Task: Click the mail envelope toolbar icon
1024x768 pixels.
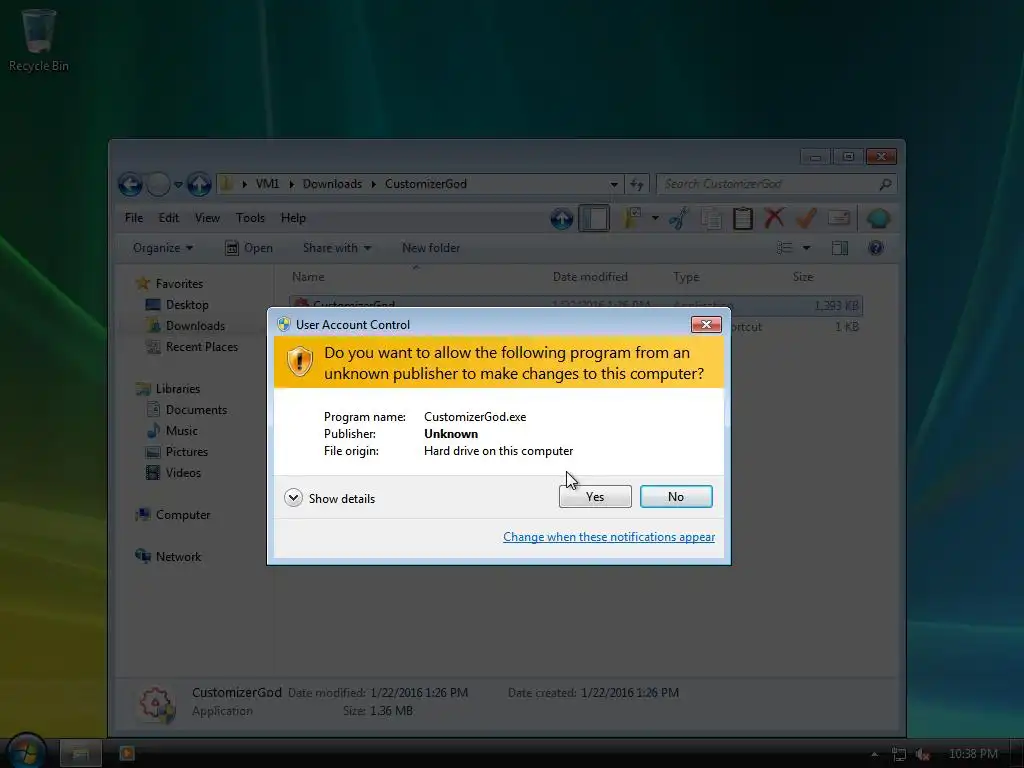Action: click(x=839, y=219)
